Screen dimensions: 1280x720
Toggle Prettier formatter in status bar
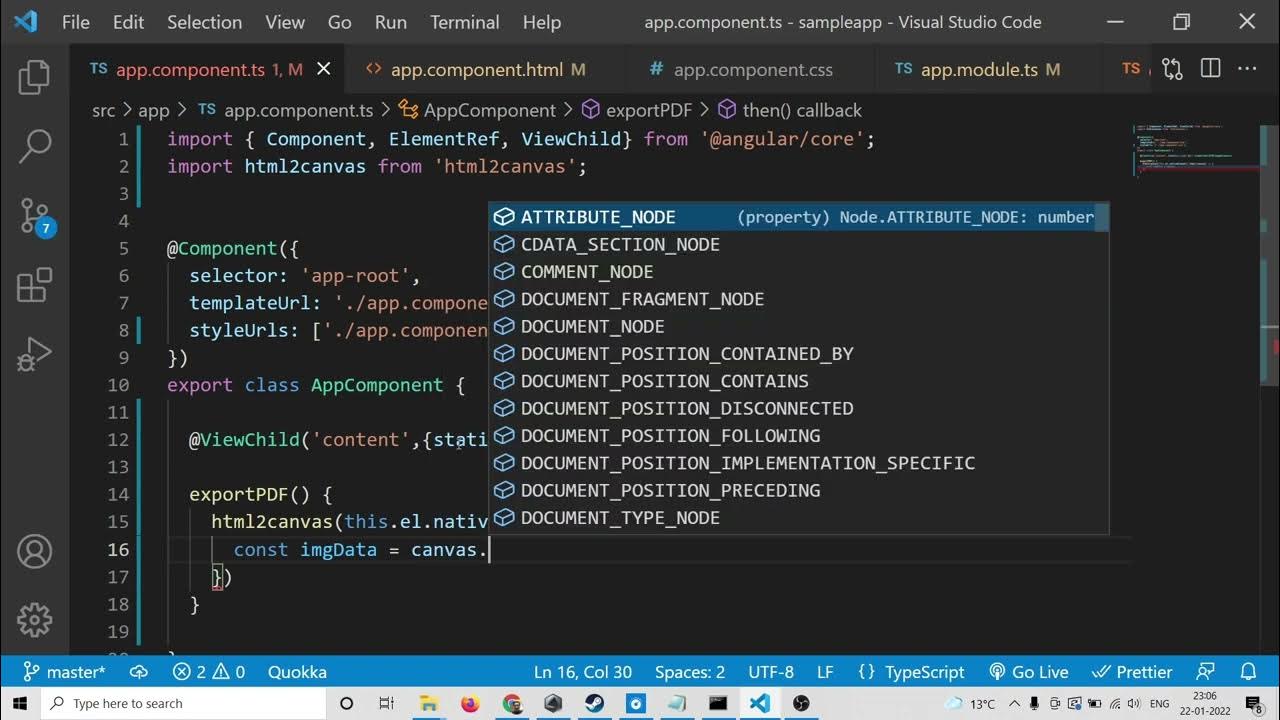coord(1132,672)
